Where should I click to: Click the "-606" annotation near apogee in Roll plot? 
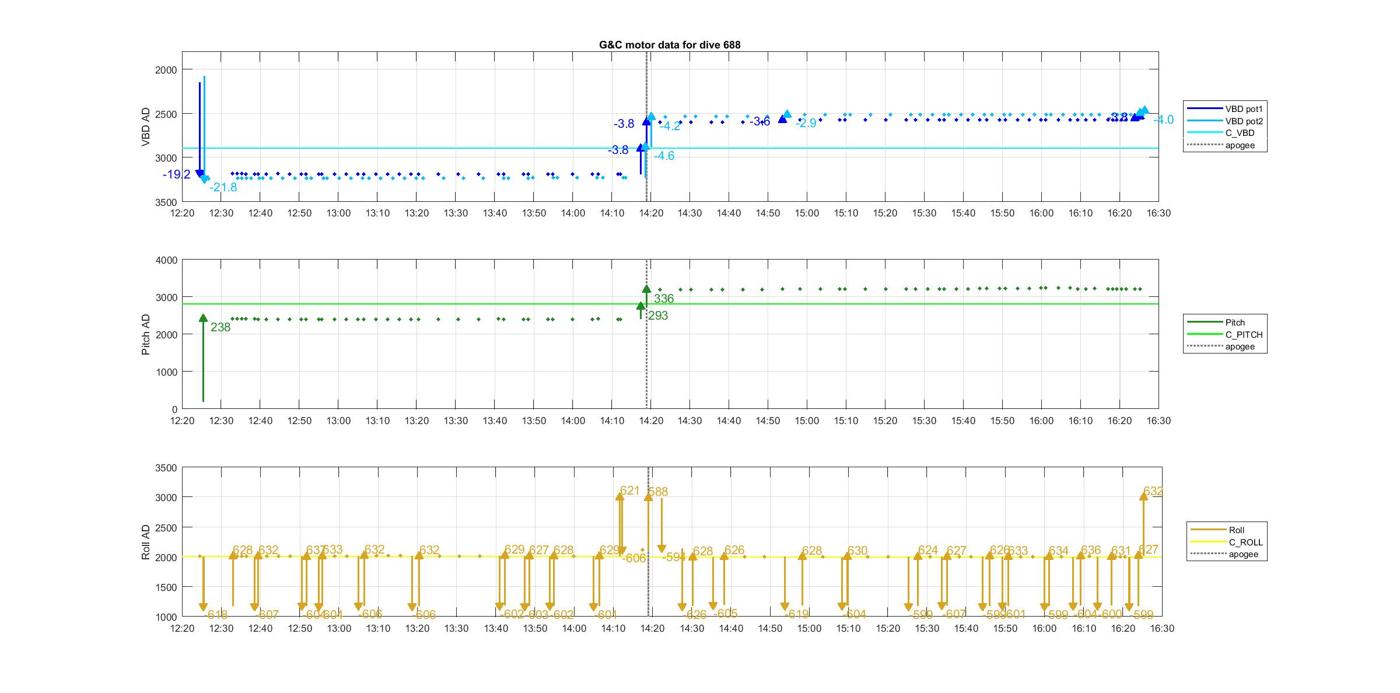point(634,558)
